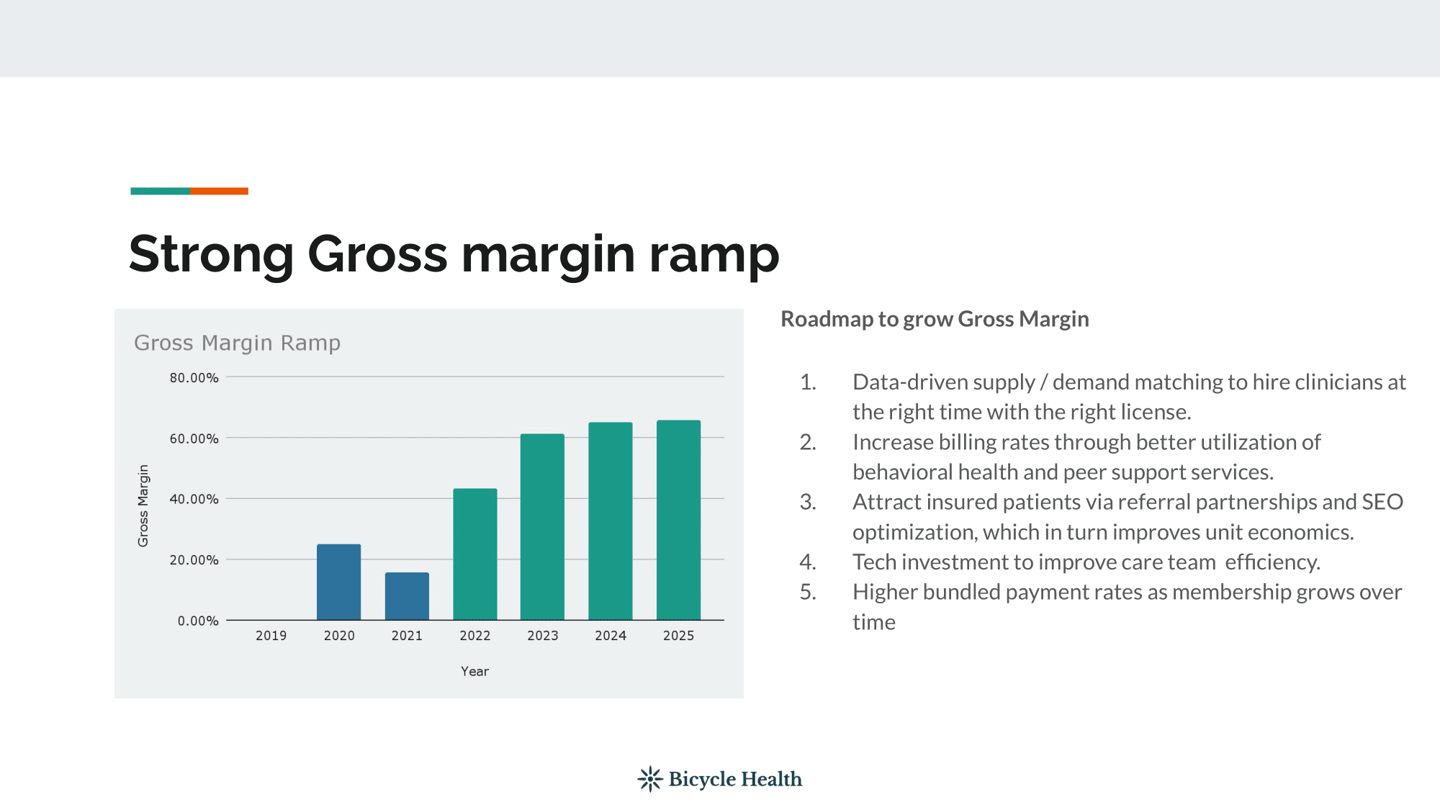Screen dimensions: 1440x810
Task: Click the Gross Margin Ramp chart title
Action: pos(237,343)
